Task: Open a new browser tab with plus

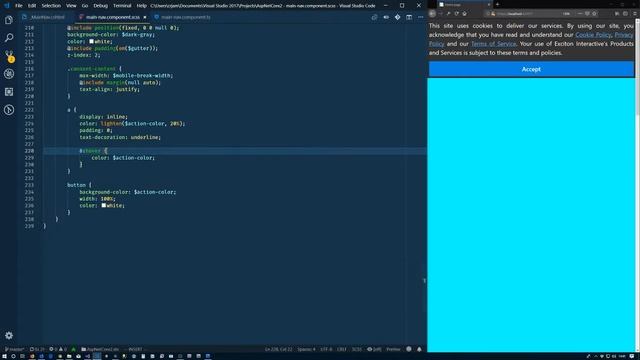Action: (x=497, y=4)
